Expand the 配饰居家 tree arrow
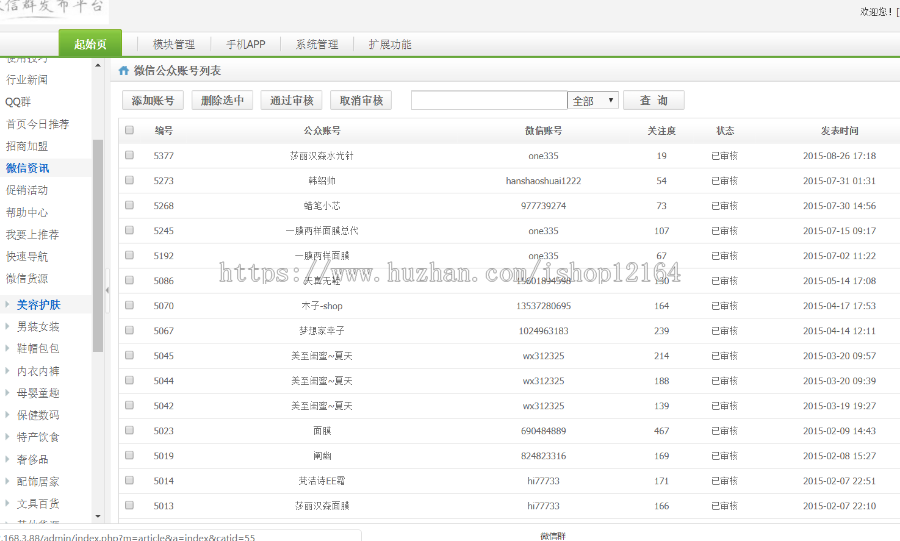The height and width of the screenshot is (541, 900). tap(7, 481)
